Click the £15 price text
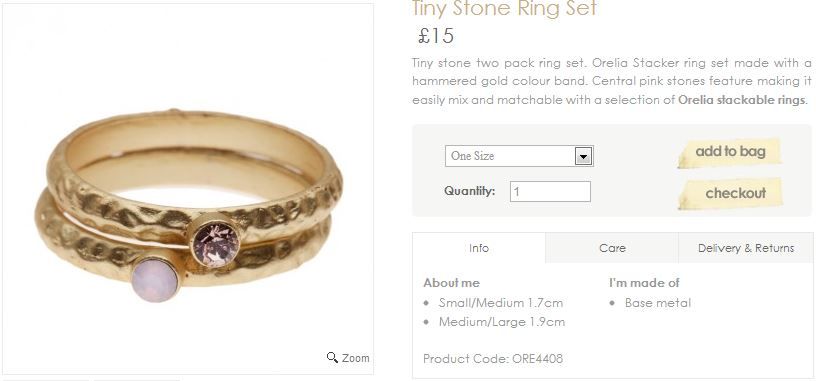 [436, 36]
